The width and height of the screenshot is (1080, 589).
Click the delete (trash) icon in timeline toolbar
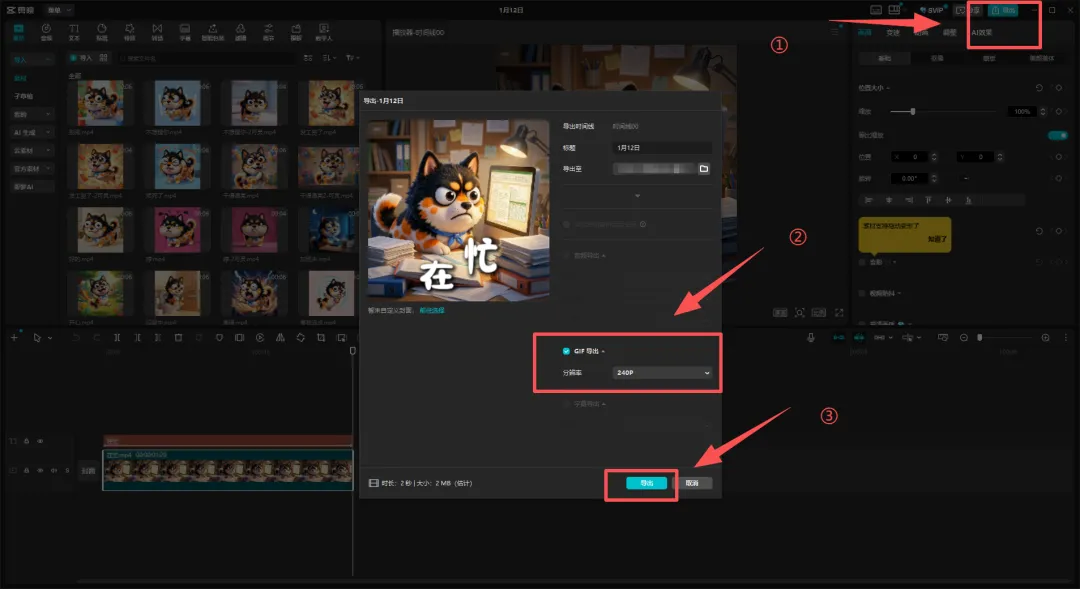point(178,338)
